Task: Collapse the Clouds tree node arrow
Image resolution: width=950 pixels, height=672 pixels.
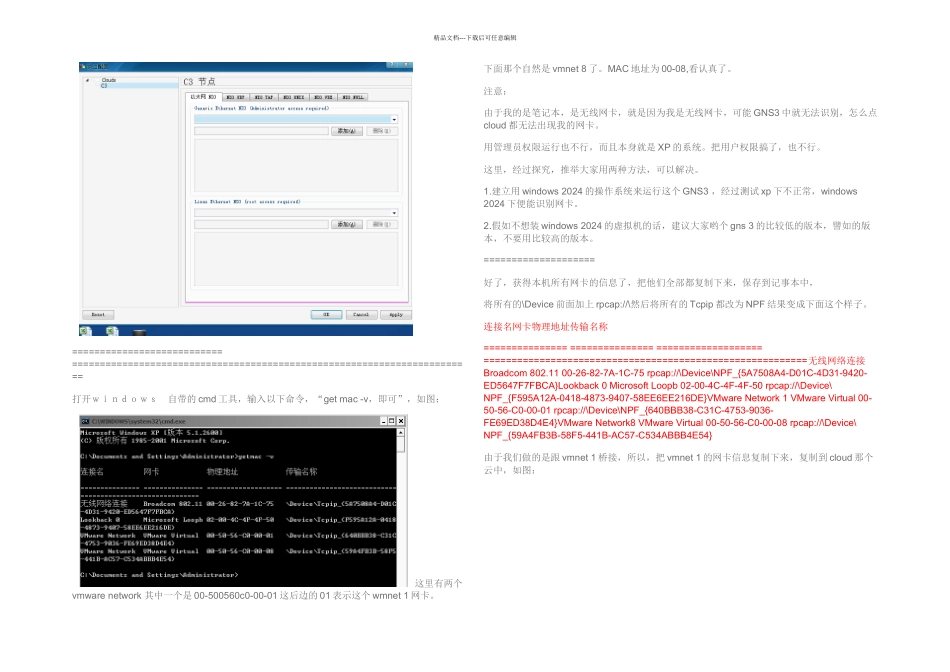Action: tap(87, 80)
